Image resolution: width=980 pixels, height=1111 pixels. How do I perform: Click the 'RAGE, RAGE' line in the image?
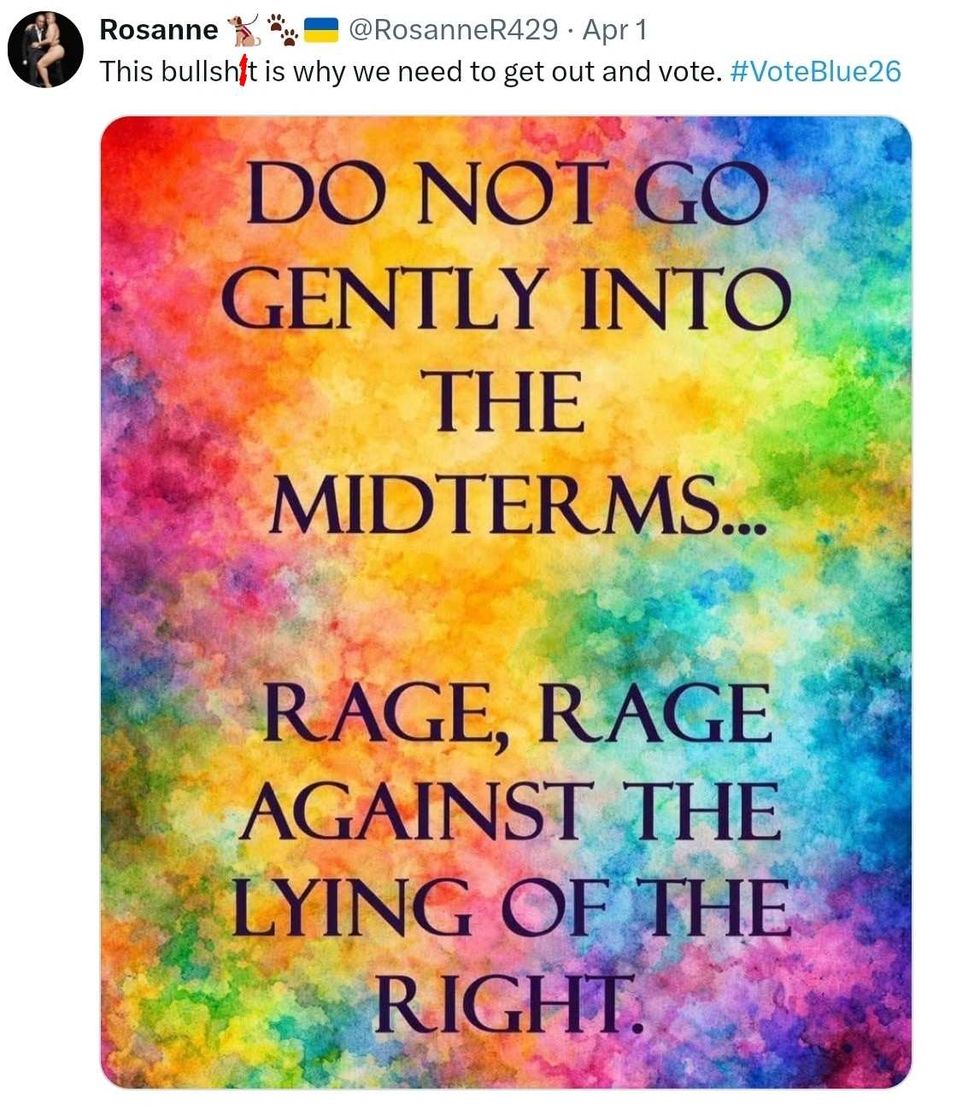(x=517, y=714)
